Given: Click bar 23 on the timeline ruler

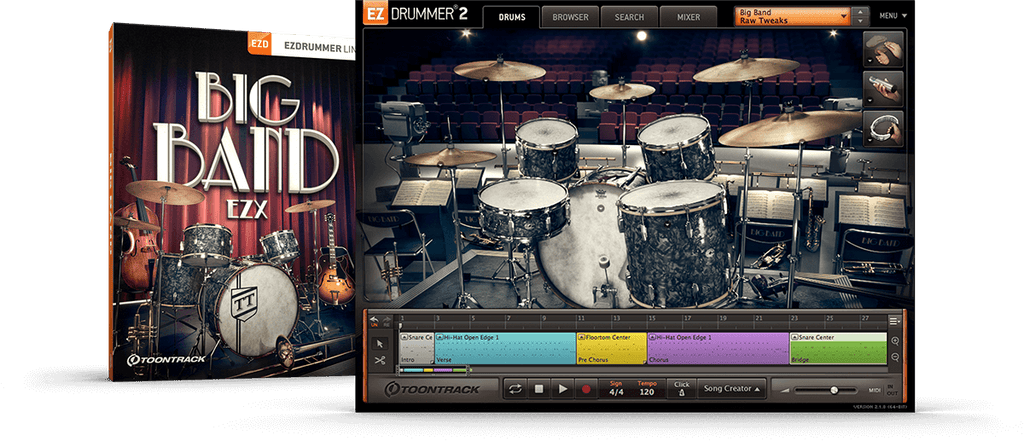Looking at the screenshot, I should coord(793,318).
